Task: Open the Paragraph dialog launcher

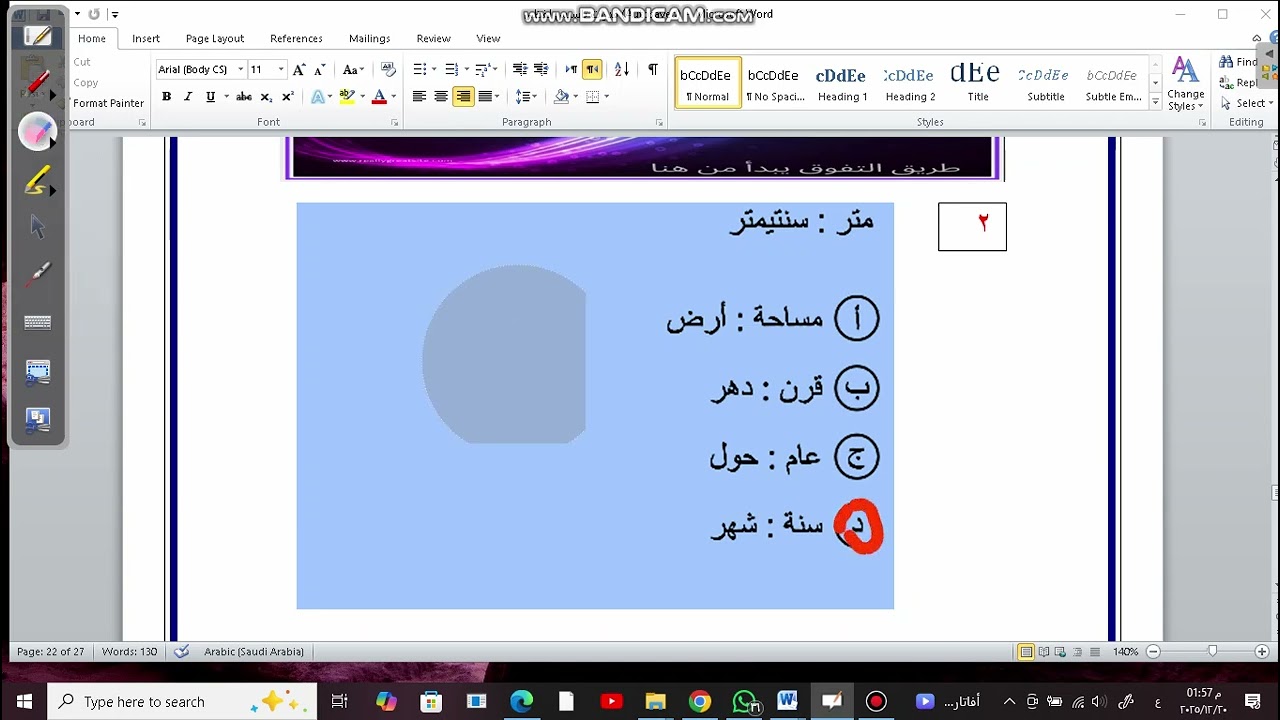Action: point(659,122)
